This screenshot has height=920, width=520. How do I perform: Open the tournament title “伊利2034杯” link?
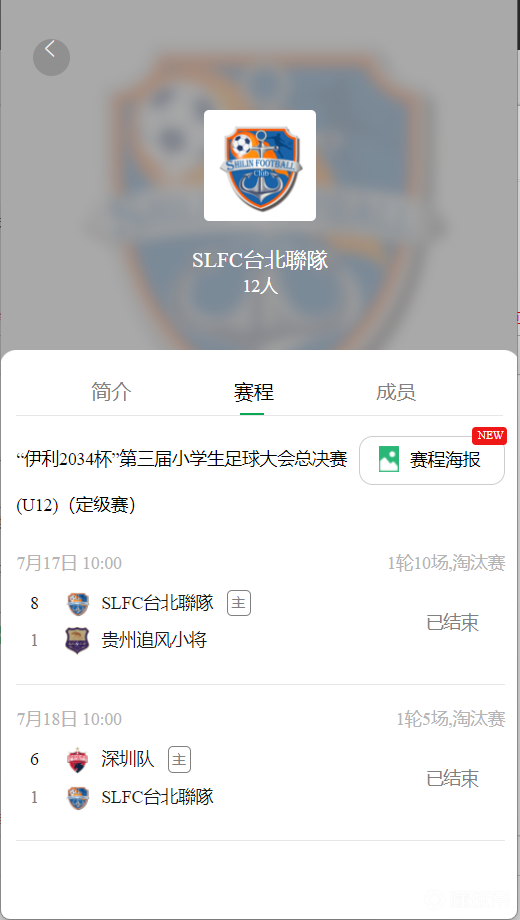(182, 482)
